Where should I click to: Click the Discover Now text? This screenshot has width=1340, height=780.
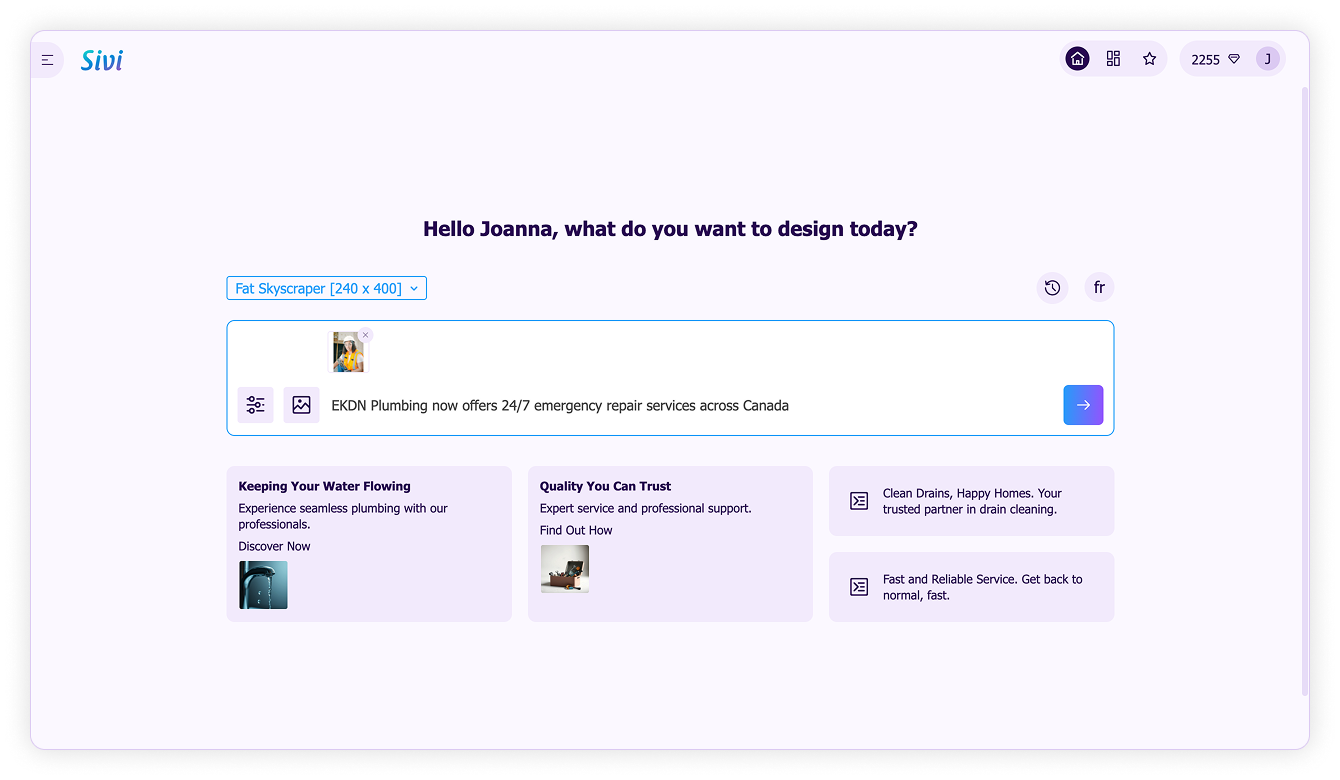(274, 546)
